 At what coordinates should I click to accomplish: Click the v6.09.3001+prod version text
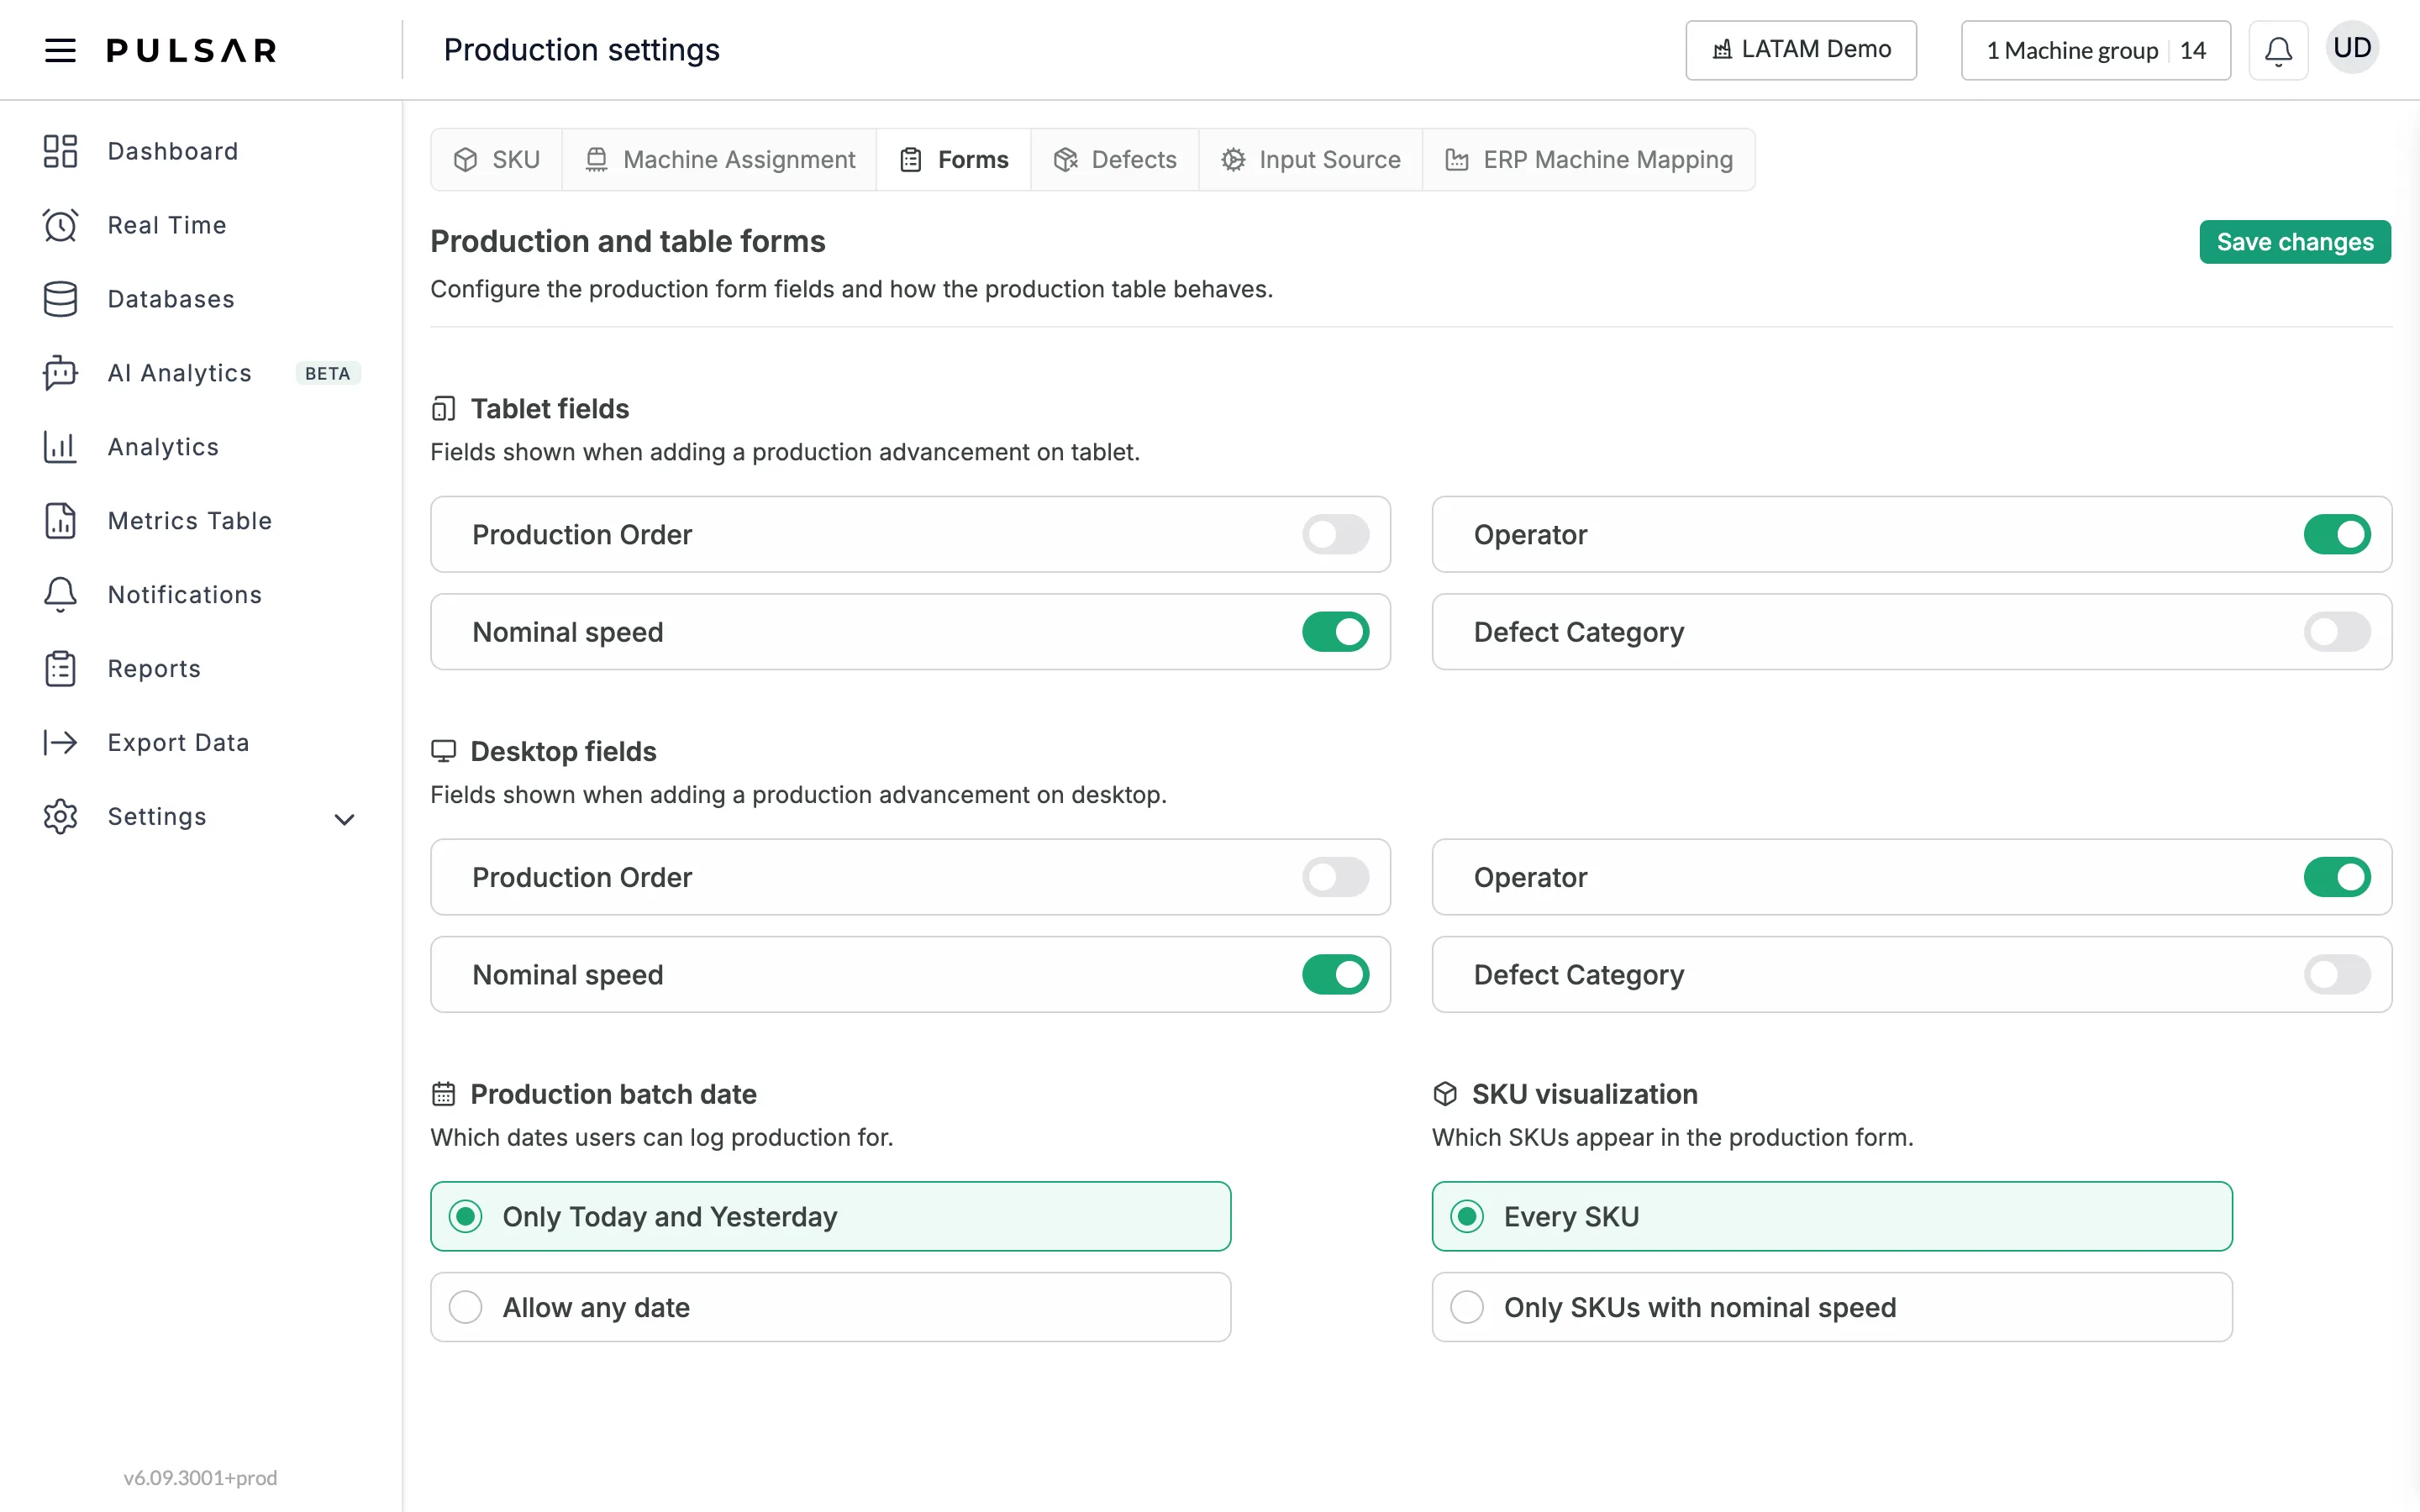200,1477
